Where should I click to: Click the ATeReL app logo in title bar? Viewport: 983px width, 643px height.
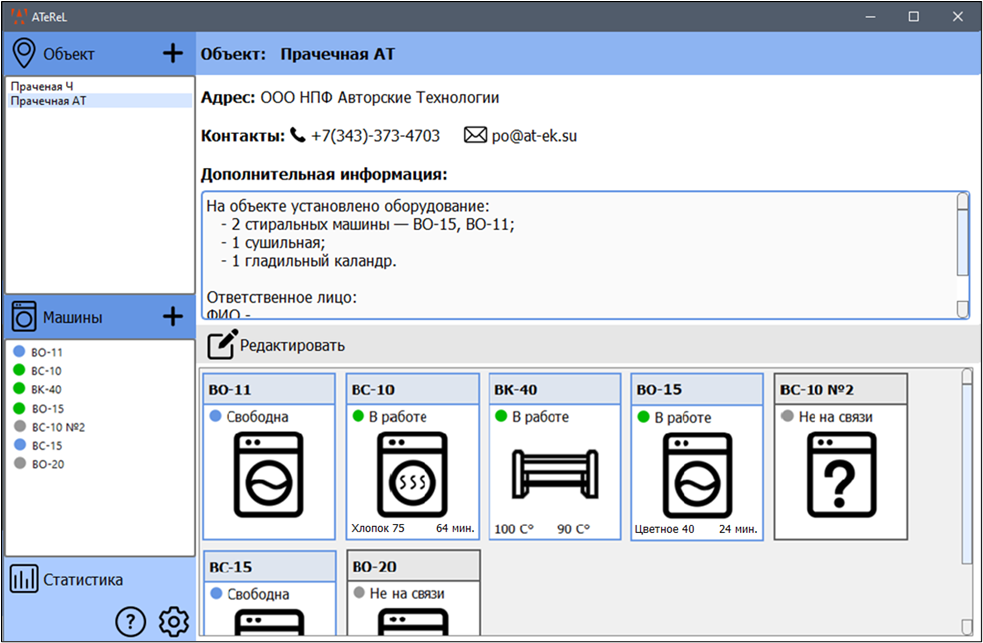pos(19,16)
